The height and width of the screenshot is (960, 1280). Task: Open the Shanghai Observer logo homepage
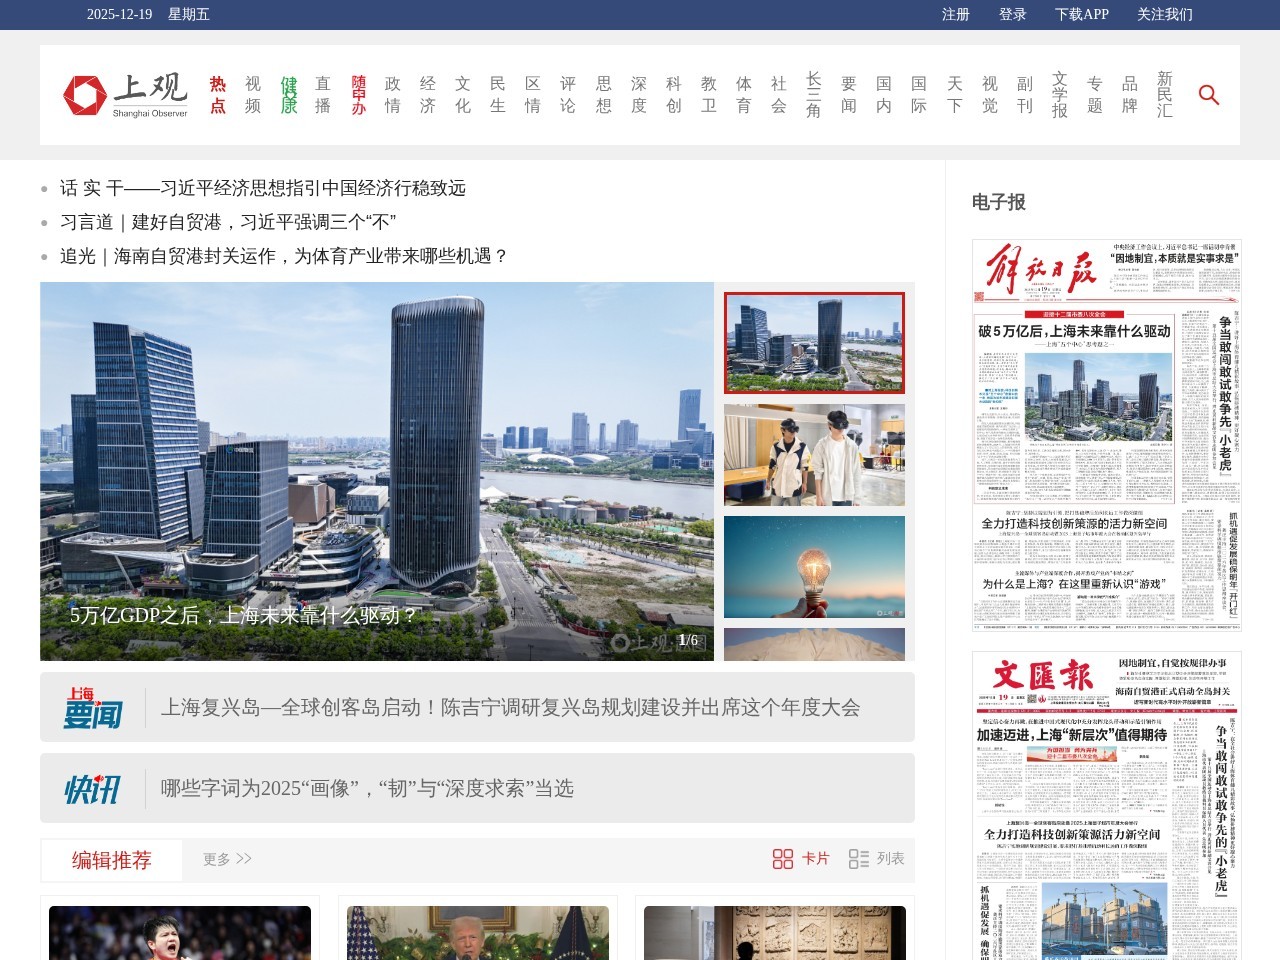[x=125, y=95]
